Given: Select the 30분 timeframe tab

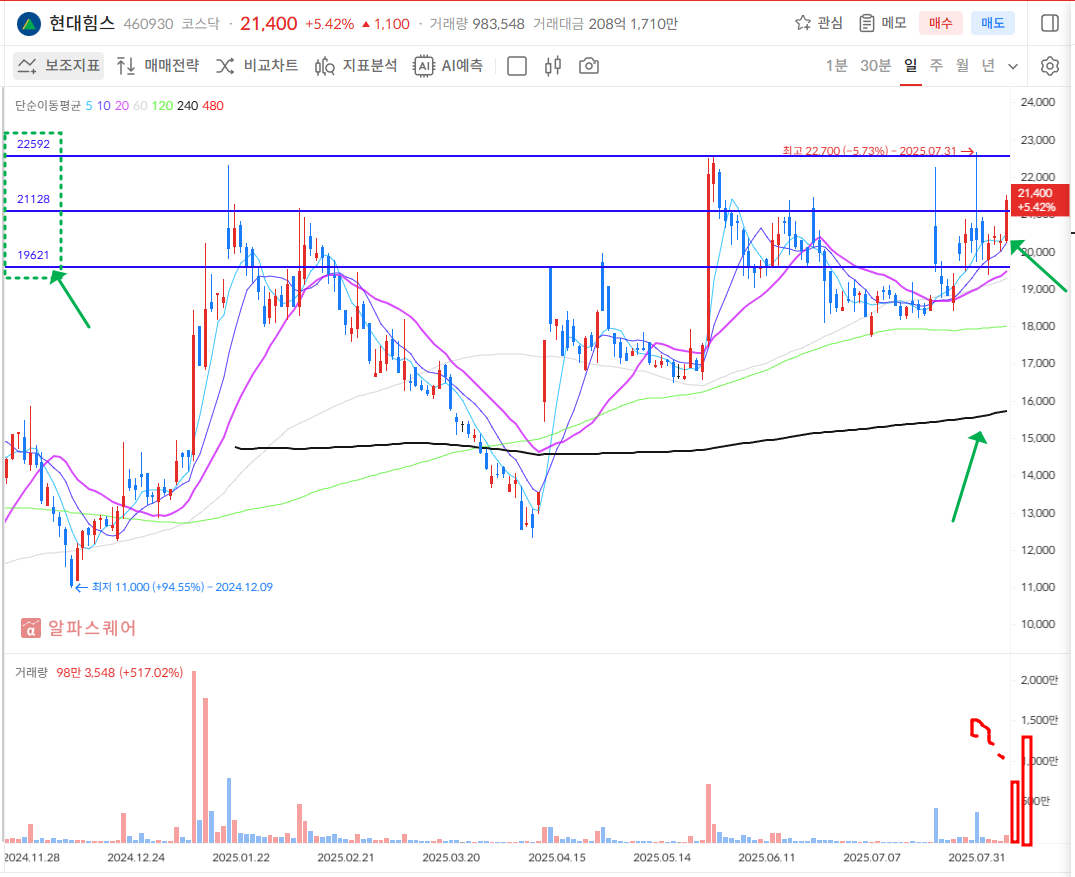Looking at the screenshot, I should pyautogui.click(x=875, y=66).
